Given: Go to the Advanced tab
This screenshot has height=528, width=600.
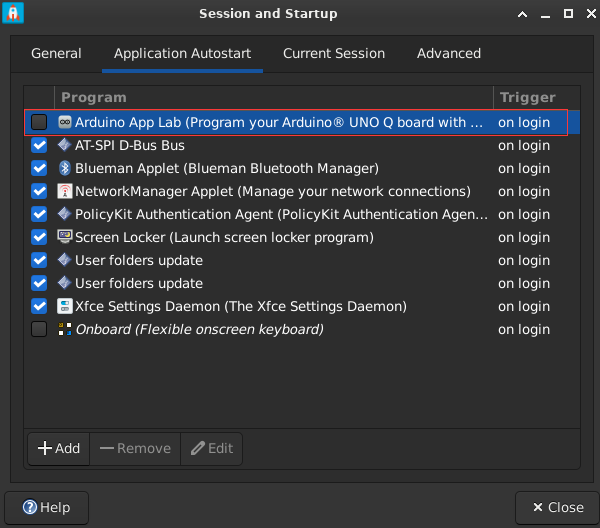Looking at the screenshot, I should (449, 54).
